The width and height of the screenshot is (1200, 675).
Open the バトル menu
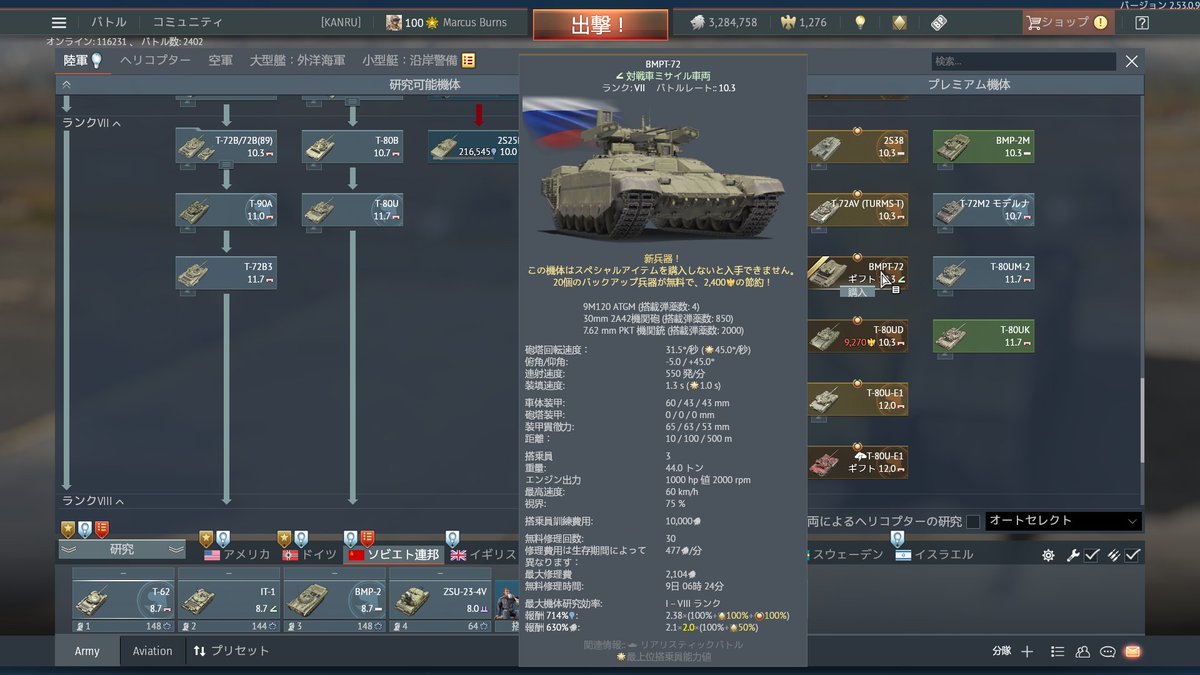coord(109,22)
